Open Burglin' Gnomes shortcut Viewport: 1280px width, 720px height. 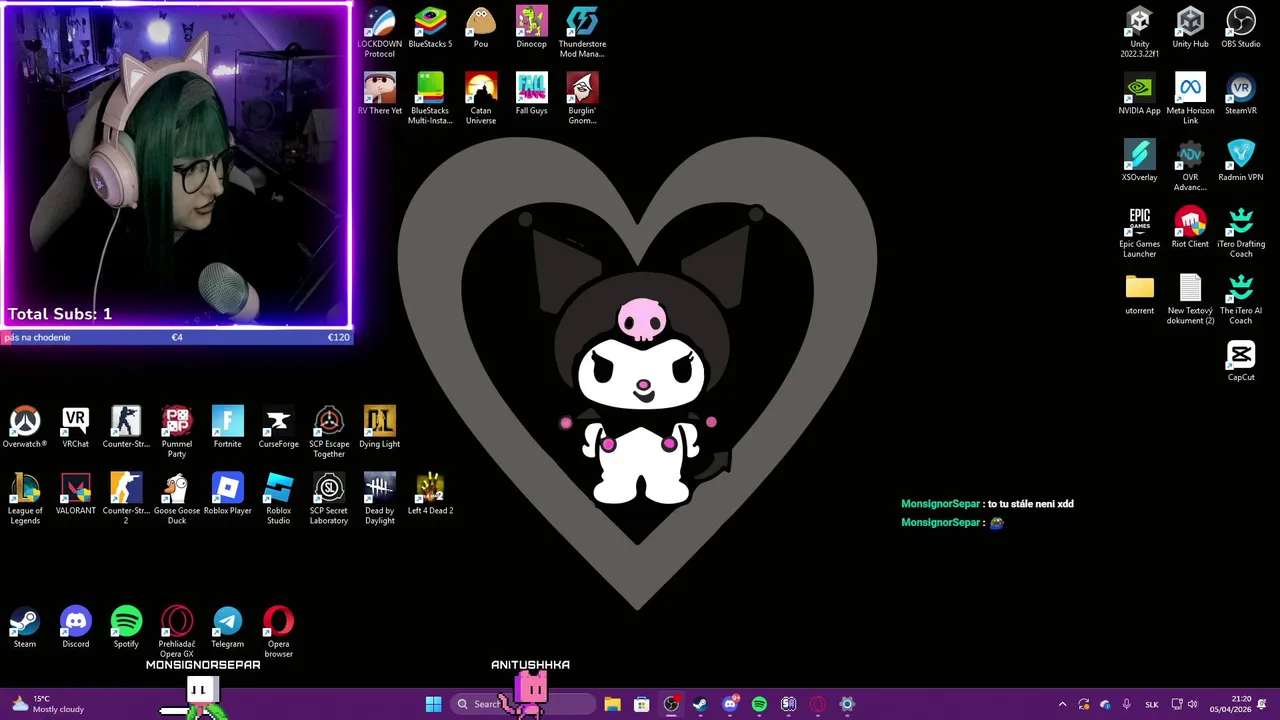pyautogui.click(x=582, y=99)
